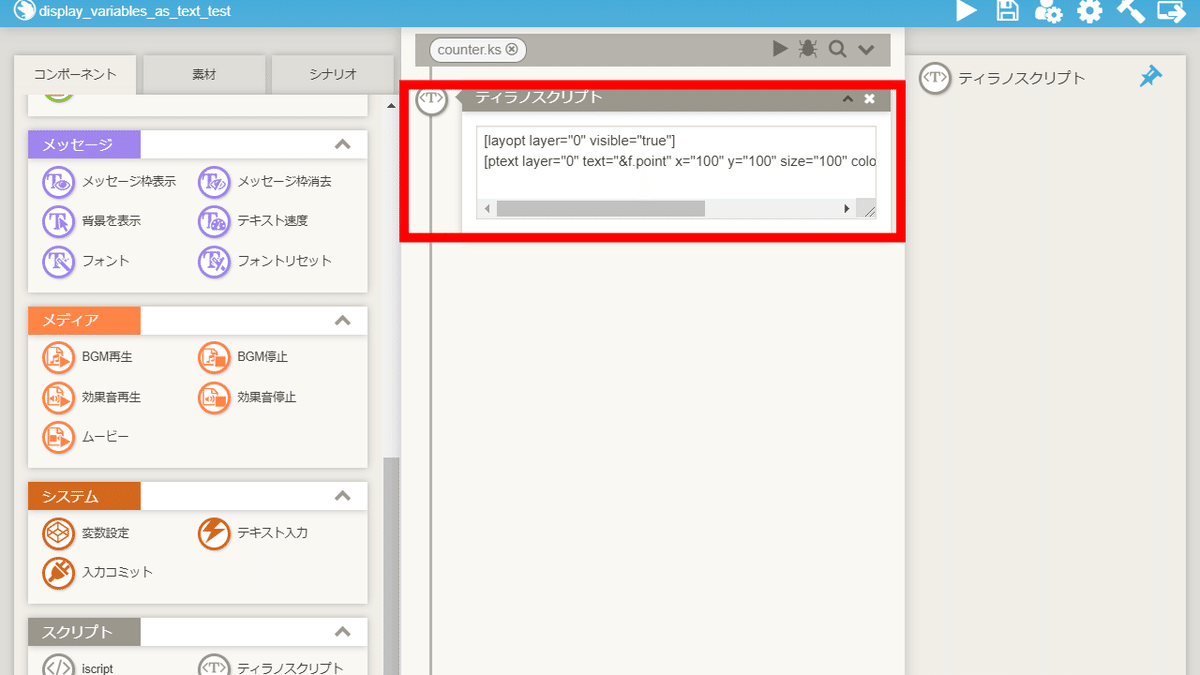
Task: Select 変数設定 component
Action: pyautogui.click(x=86, y=533)
